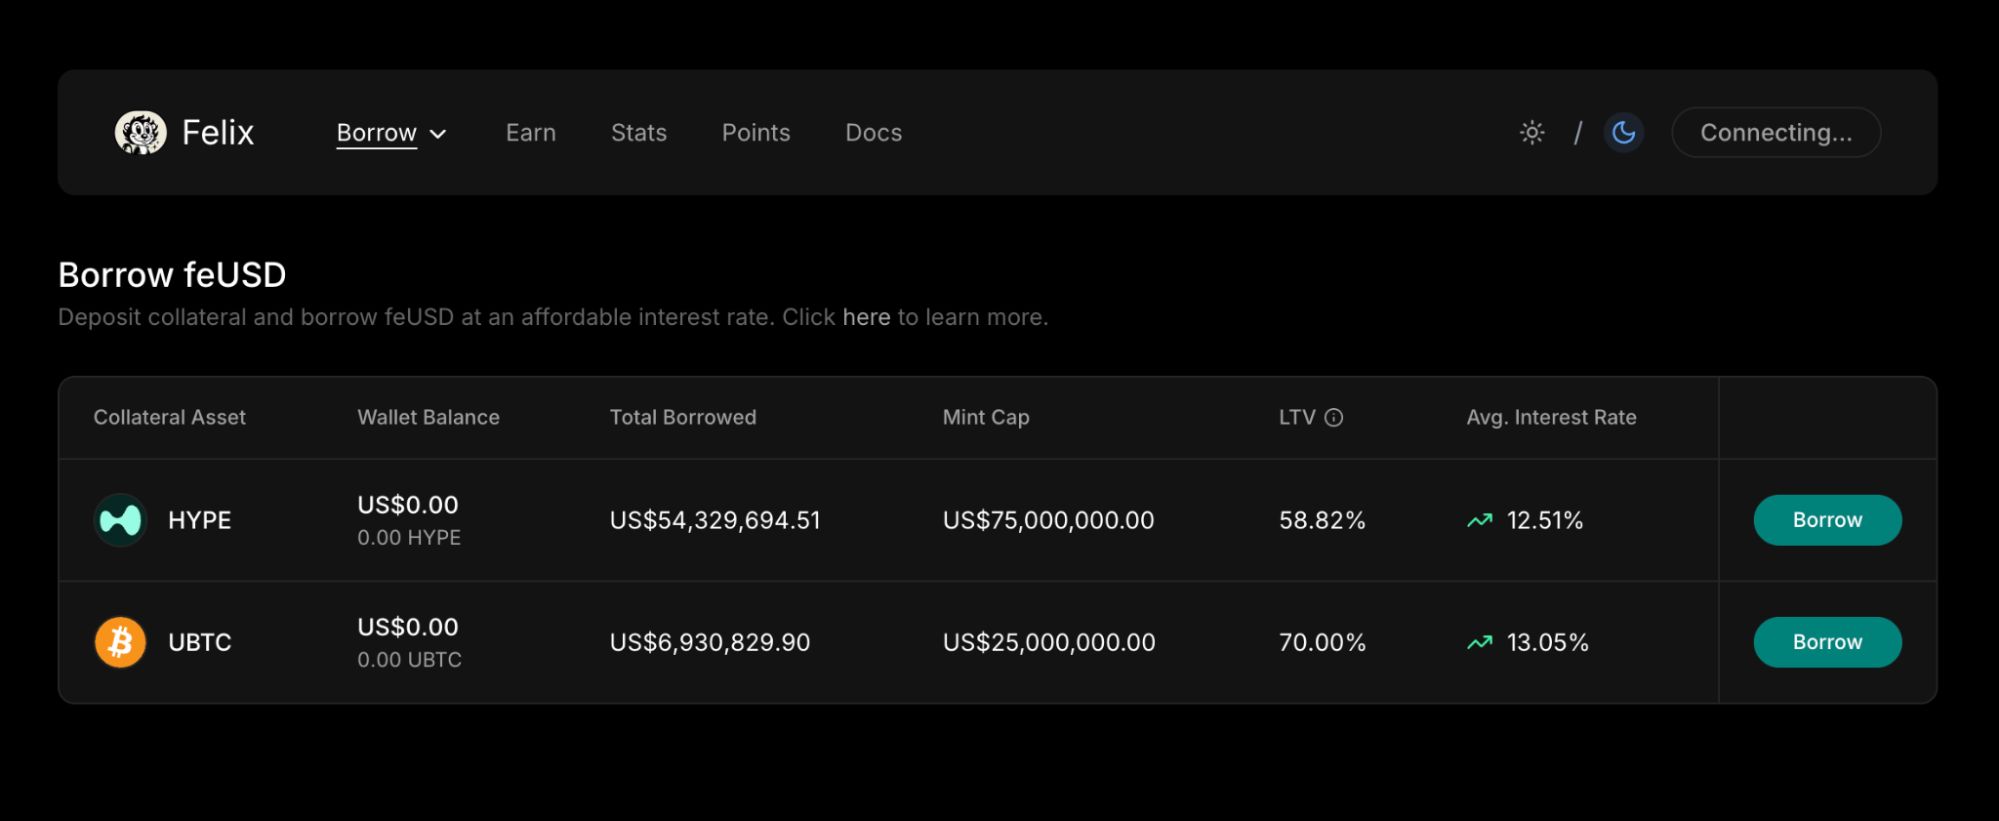Image resolution: width=1999 pixels, height=821 pixels.
Task: Follow the "here" learn more link
Action: [866, 317]
